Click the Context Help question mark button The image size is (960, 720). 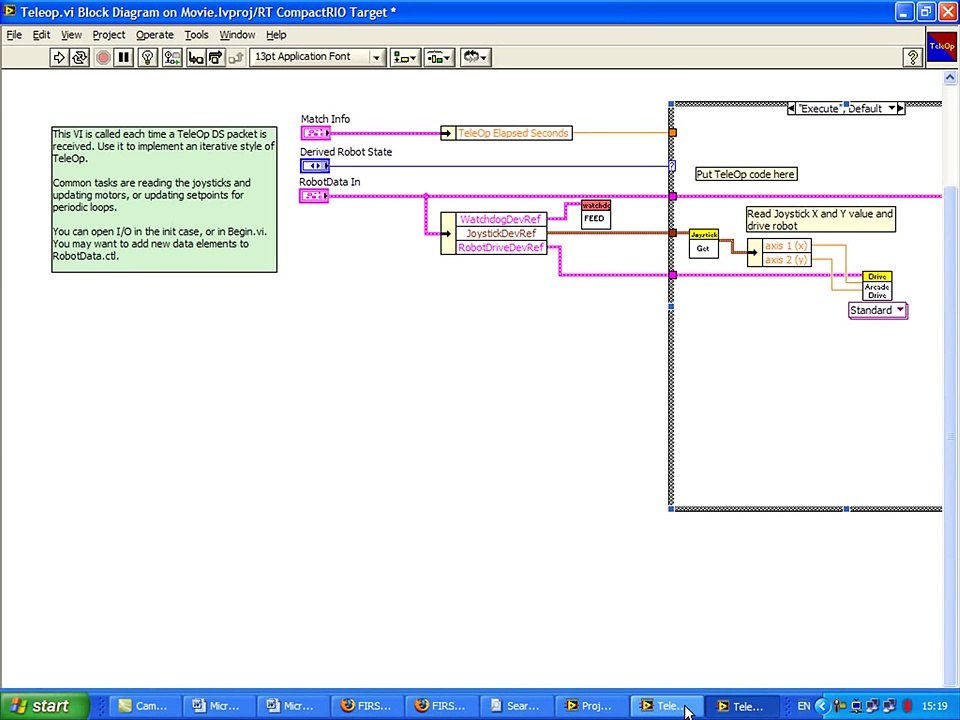point(913,58)
